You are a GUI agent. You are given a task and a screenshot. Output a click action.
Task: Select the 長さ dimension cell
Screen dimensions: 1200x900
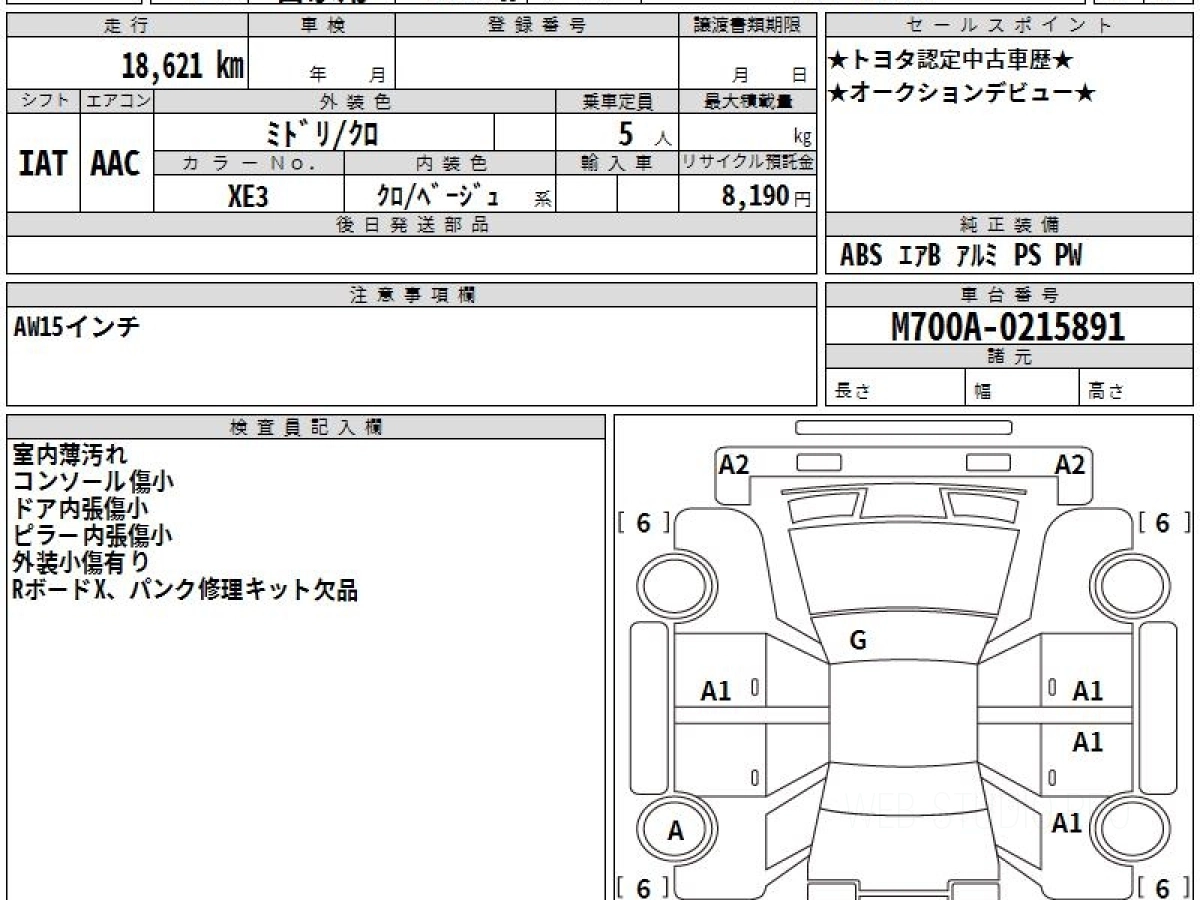point(895,388)
